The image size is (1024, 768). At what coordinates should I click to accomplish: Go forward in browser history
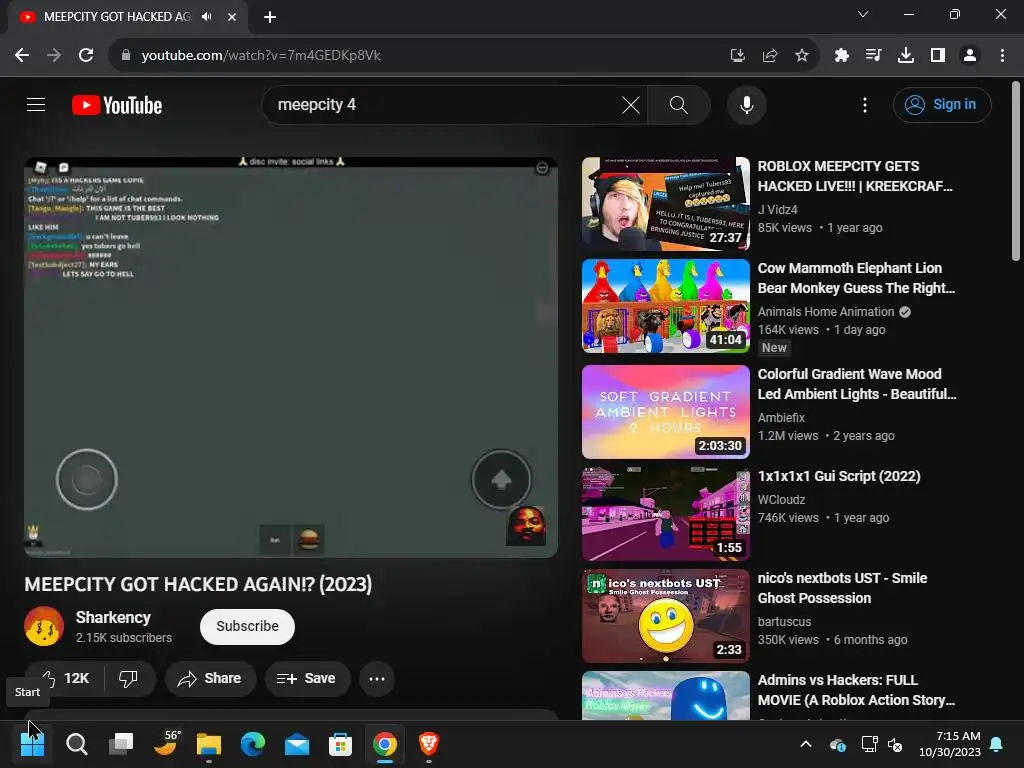(54, 56)
